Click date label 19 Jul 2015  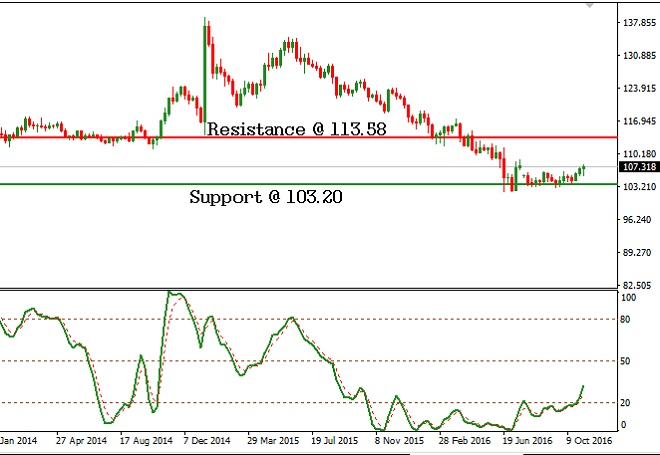tap(334, 441)
